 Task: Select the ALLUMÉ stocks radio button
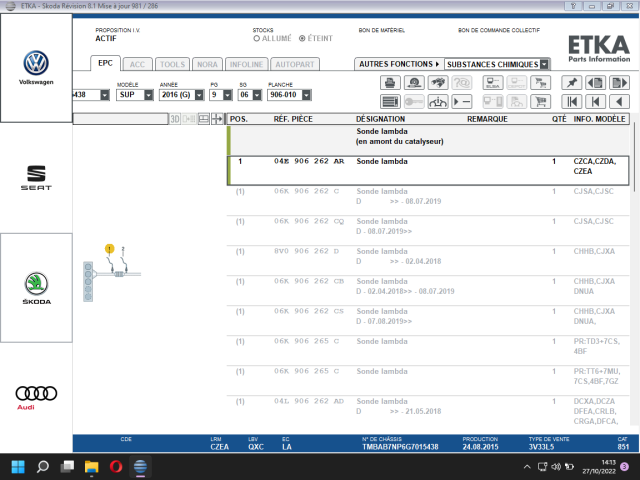pyautogui.click(x=256, y=38)
